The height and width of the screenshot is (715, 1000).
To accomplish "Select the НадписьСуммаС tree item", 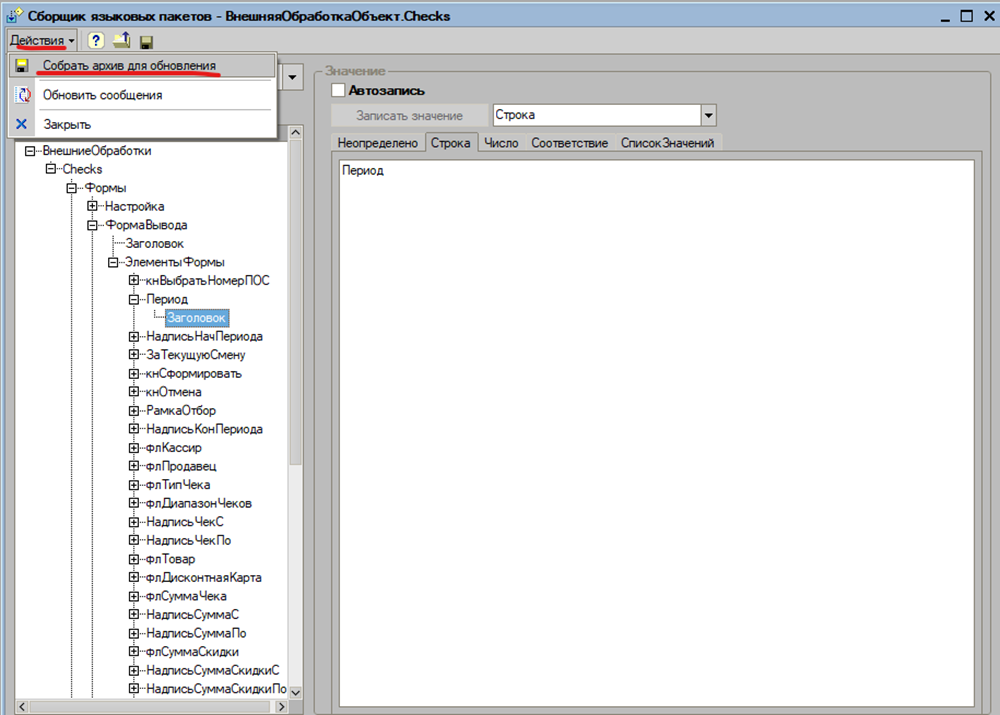I will click(193, 614).
